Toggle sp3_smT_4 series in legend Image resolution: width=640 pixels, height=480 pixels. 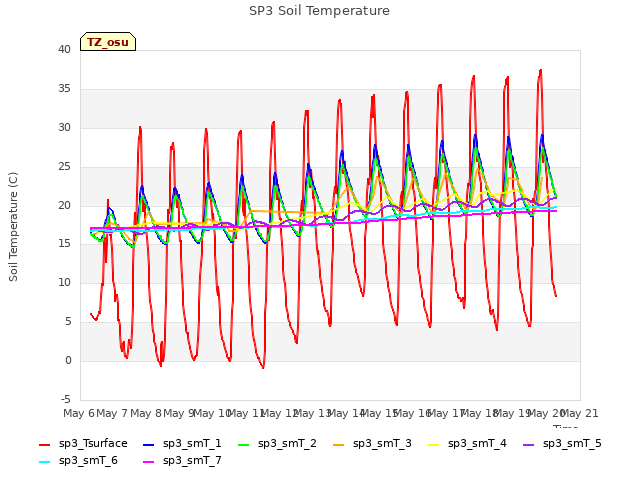[467, 444]
